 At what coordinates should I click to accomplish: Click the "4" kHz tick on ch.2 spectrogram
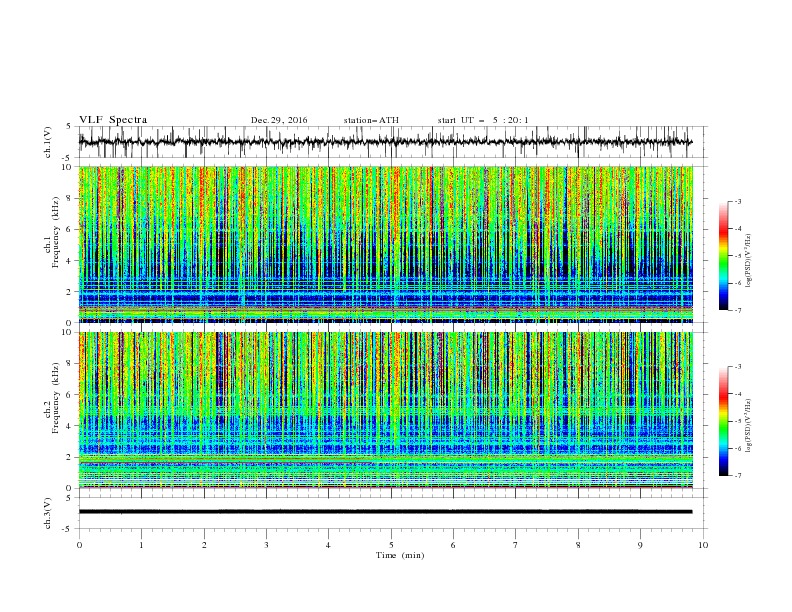tap(70, 426)
